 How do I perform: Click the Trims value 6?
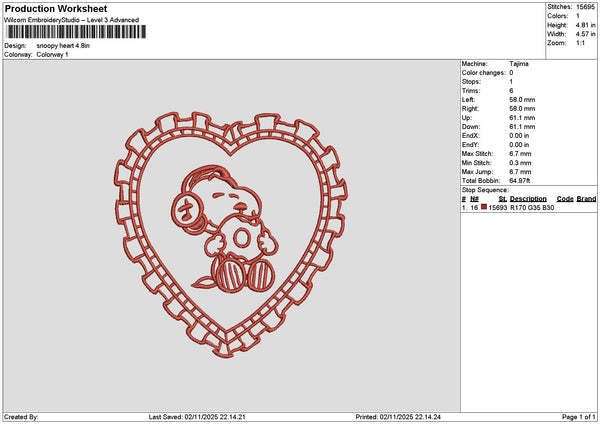tap(511, 91)
